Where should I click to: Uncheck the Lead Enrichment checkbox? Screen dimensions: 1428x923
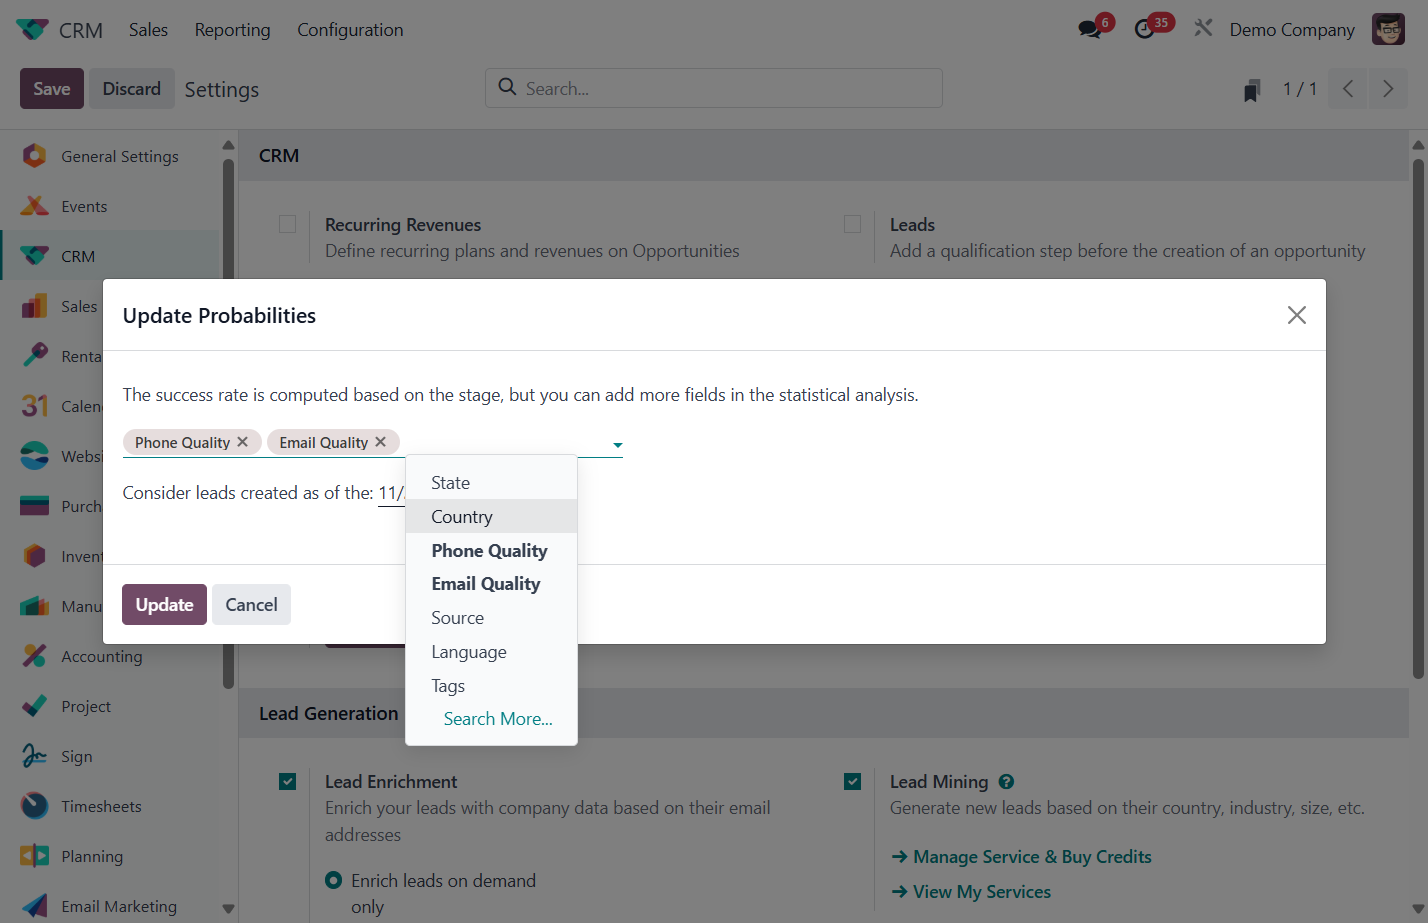coord(288,782)
